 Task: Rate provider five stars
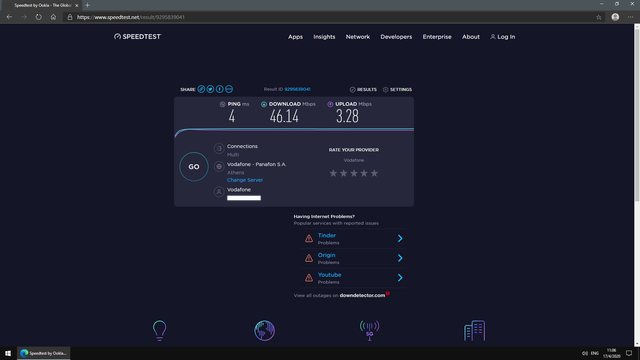[374, 173]
